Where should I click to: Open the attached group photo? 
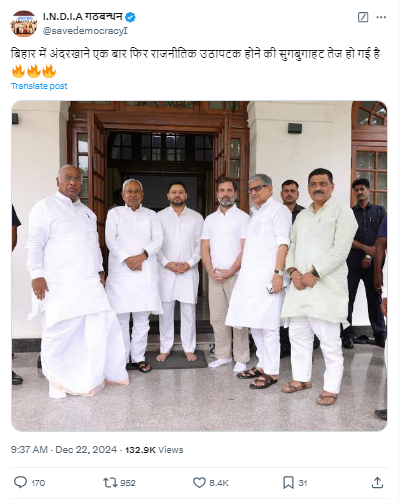tap(199, 266)
